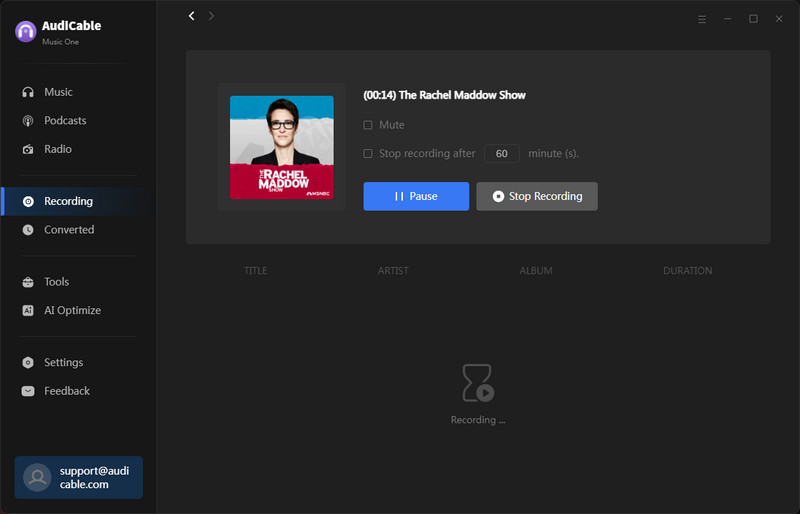Image resolution: width=800 pixels, height=514 pixels.
Task: Maximize the AudiCable window
Action: 753,19
